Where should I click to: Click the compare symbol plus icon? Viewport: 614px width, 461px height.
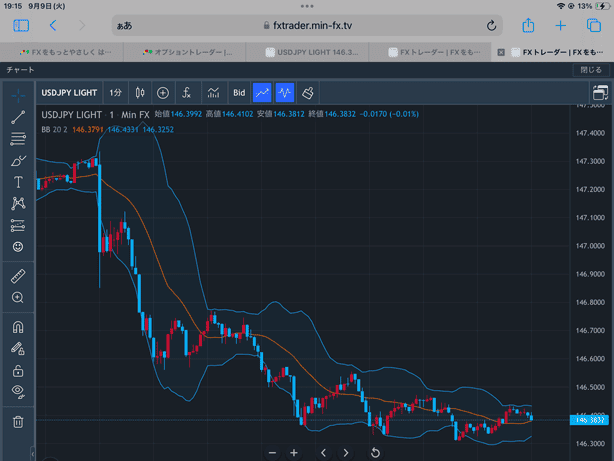point(163,92)
